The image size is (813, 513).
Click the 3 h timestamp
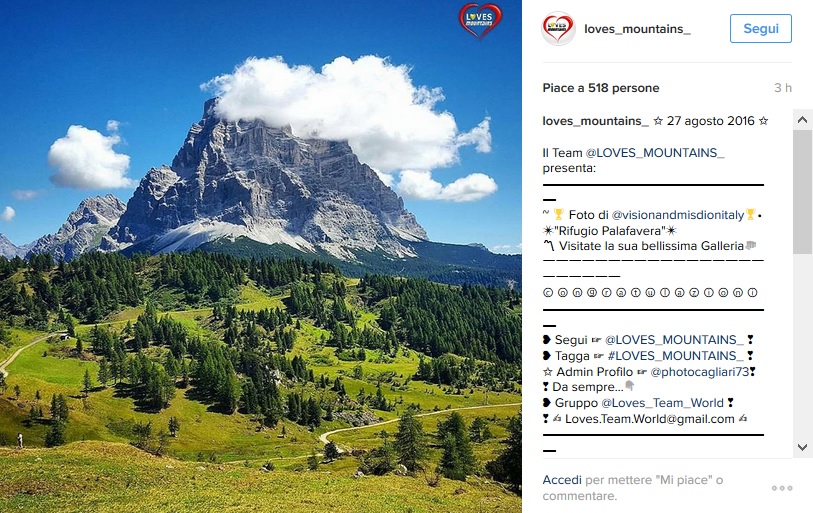(x=783, y=88)
